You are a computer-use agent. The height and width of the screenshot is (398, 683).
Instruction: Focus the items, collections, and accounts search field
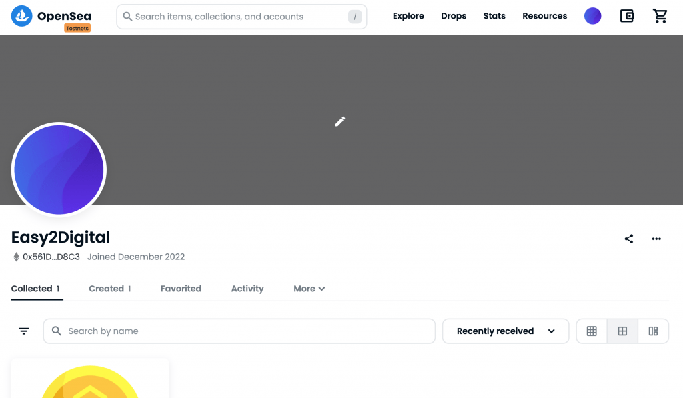point(242,17)
